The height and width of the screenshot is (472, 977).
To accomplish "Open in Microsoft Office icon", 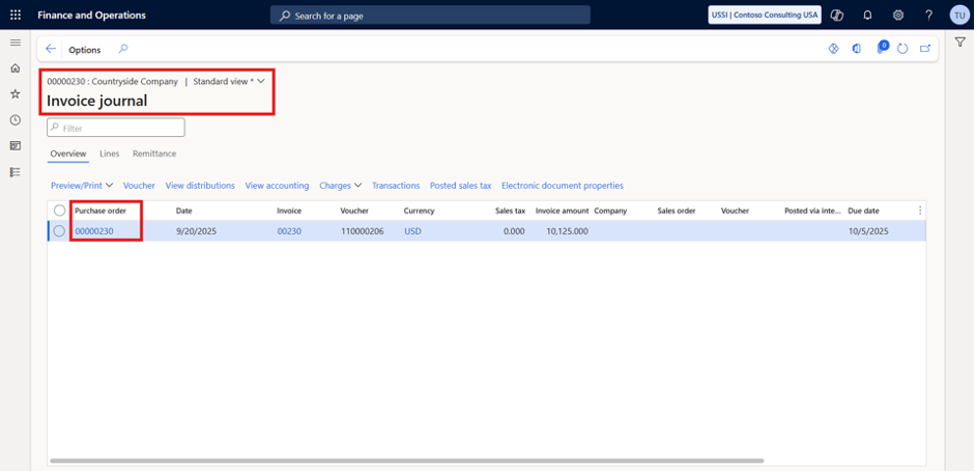I will point(857,49).
